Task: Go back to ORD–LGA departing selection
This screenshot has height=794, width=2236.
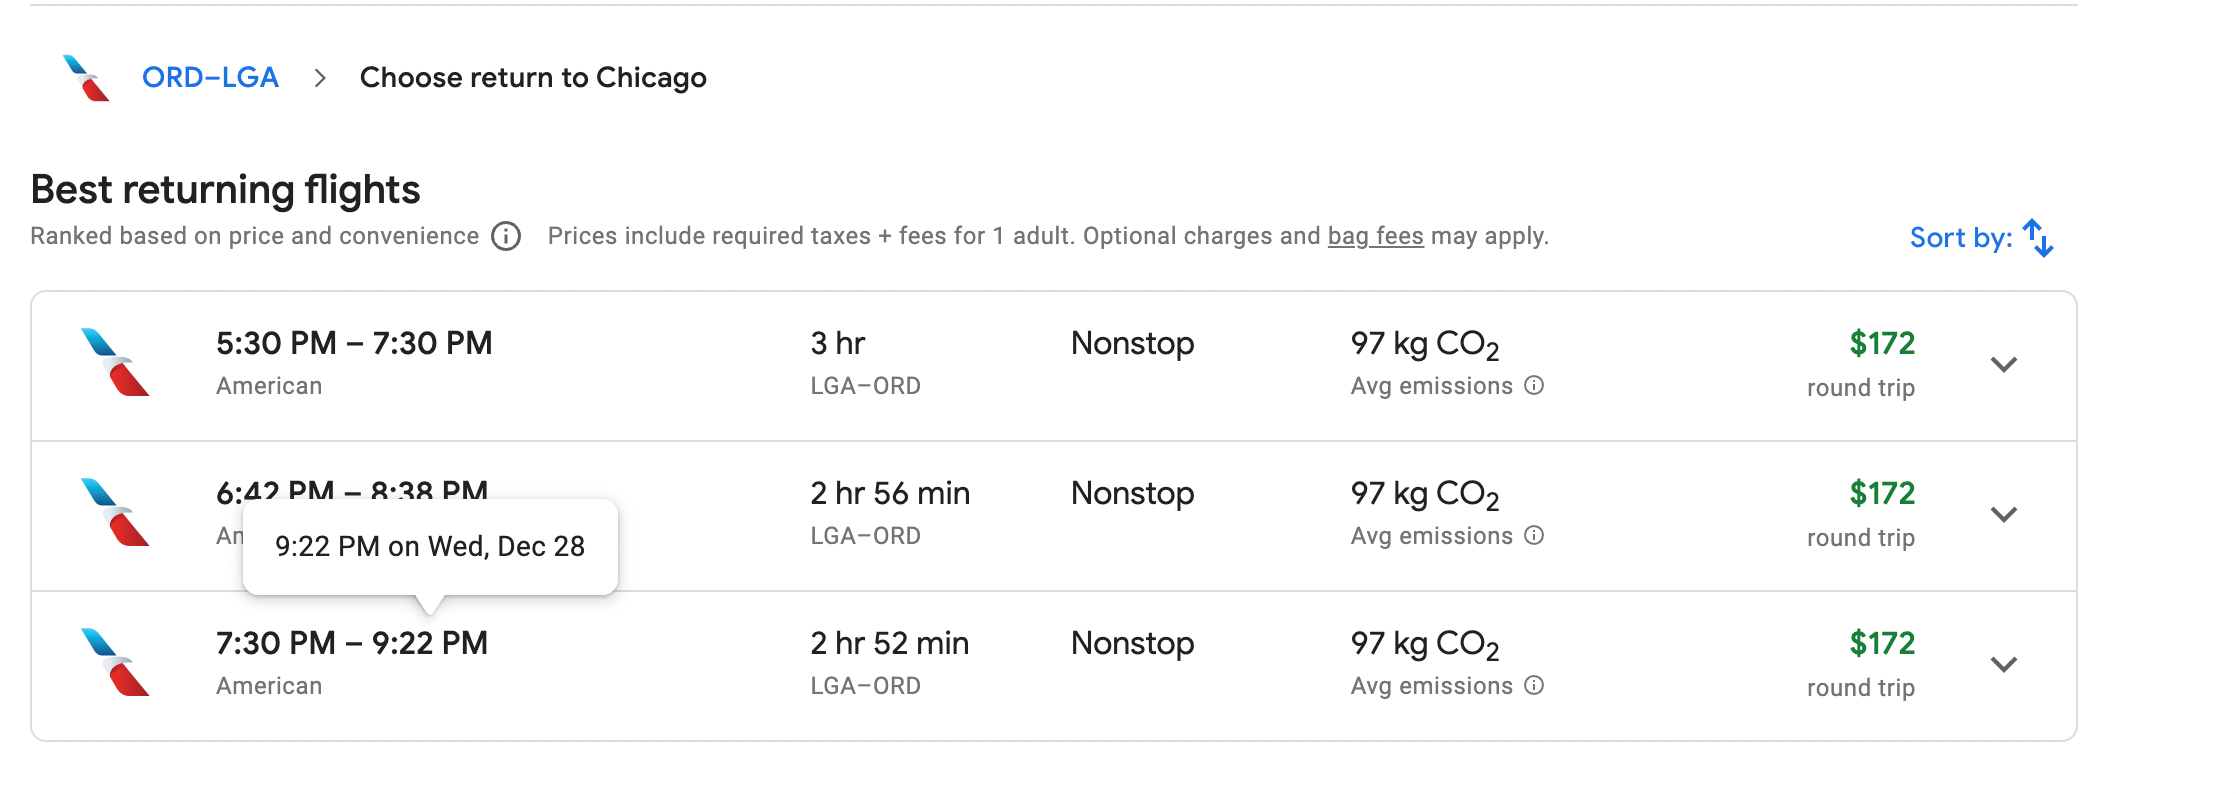Action: [x=210, y=78]
